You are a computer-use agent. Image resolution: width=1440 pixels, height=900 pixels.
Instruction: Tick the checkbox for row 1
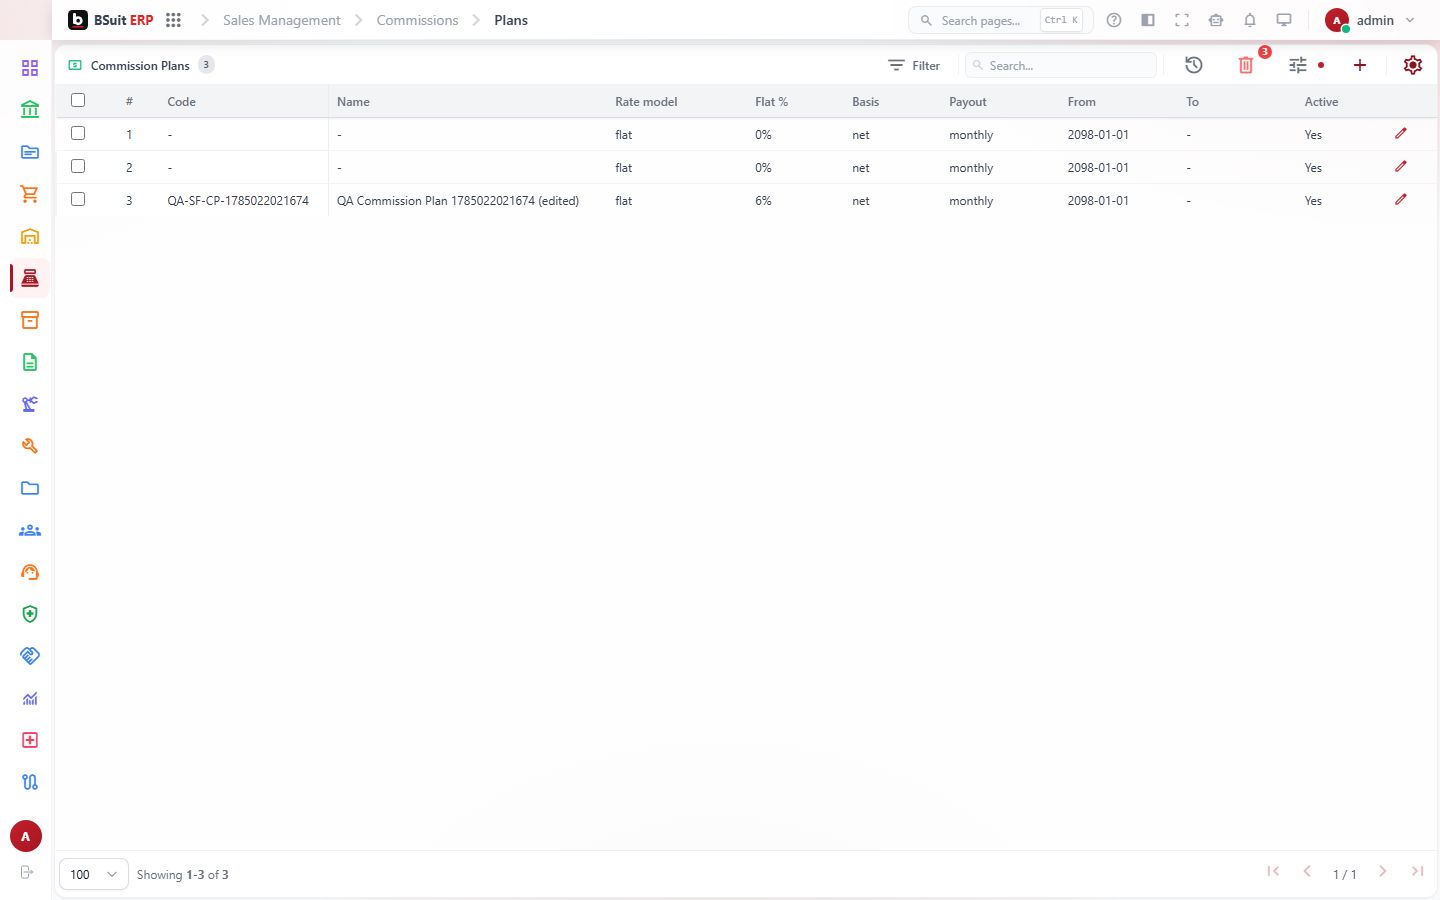click(x=78, y=133)
